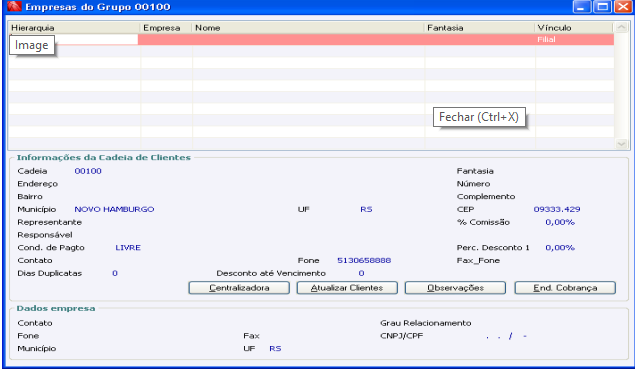
Task: Click the CEP value 09333.429
Action: (557, 209)
